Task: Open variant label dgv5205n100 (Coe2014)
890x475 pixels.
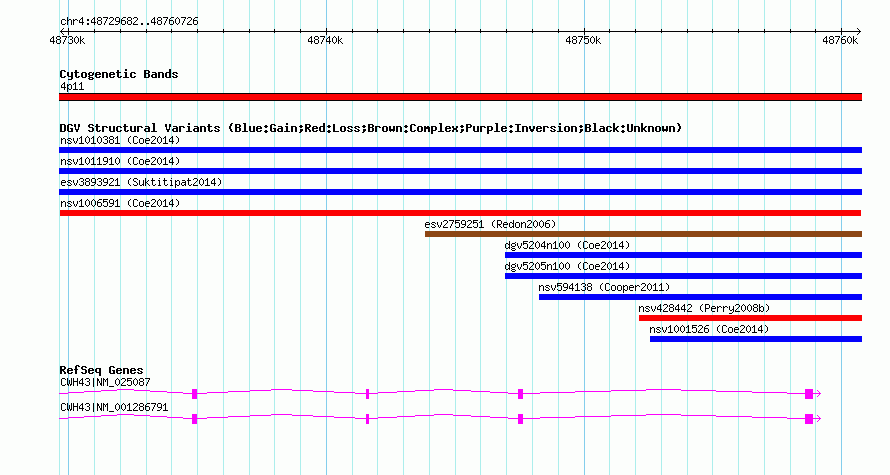Action: pos(567,266)
